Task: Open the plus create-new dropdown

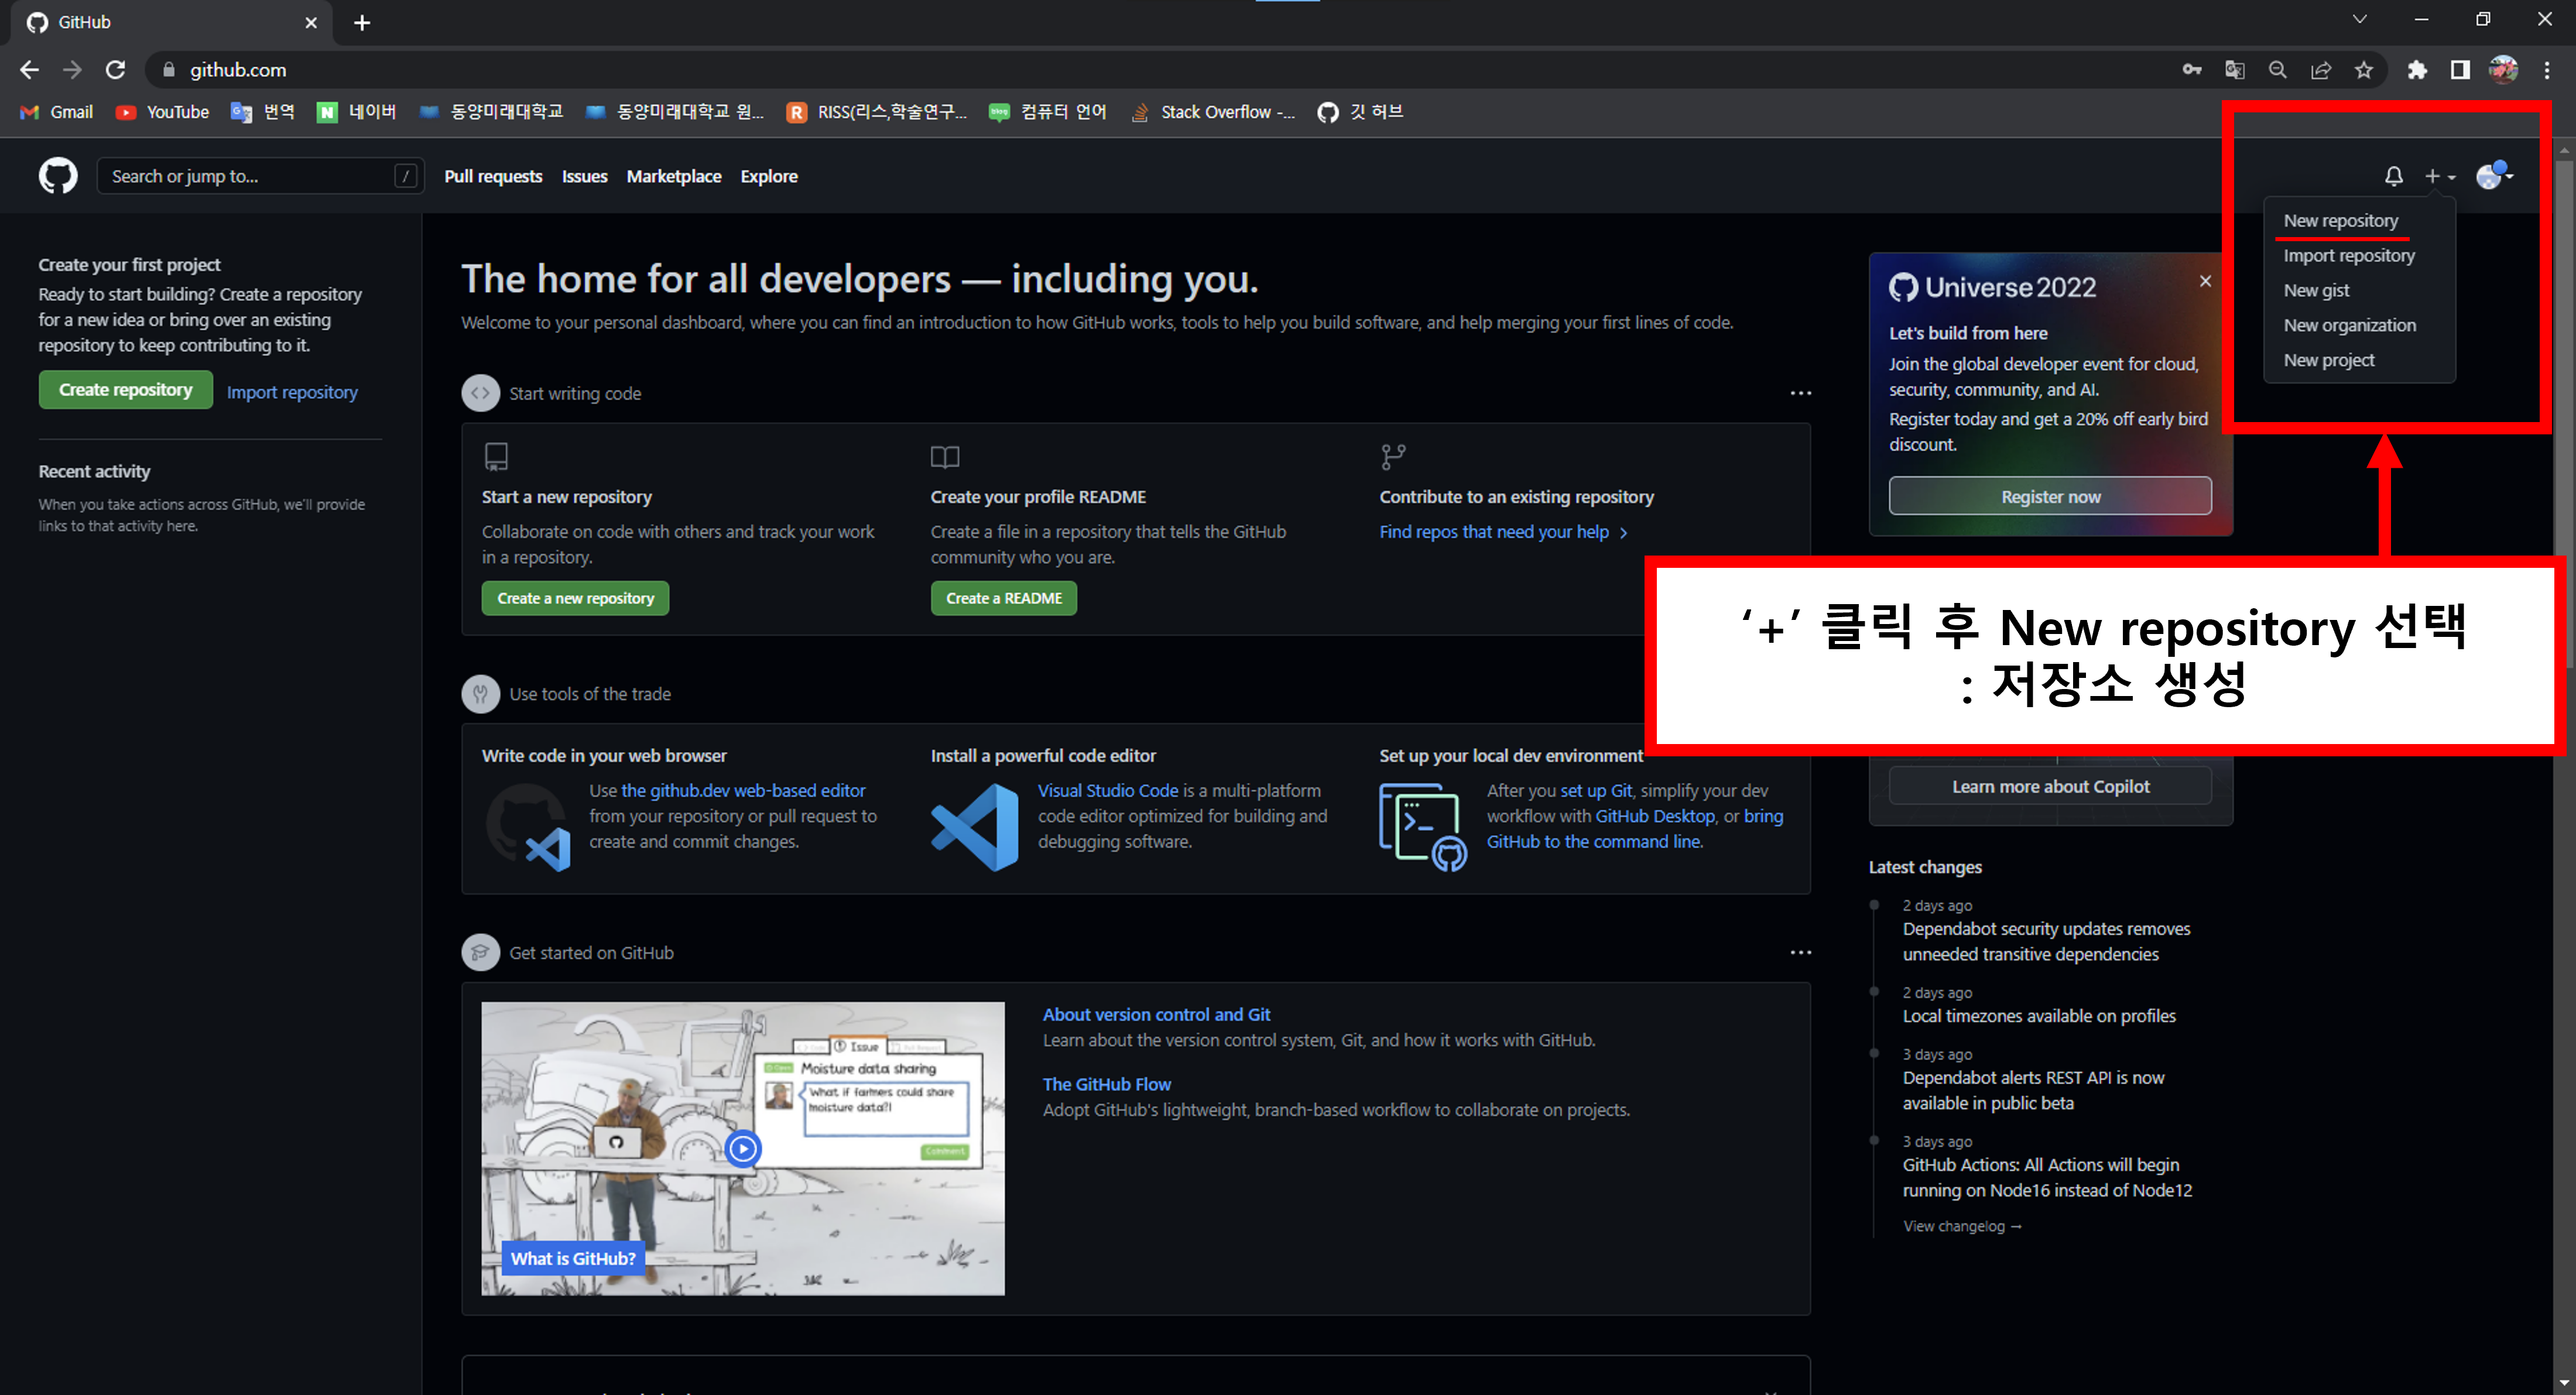Action: pos(2439,176)
